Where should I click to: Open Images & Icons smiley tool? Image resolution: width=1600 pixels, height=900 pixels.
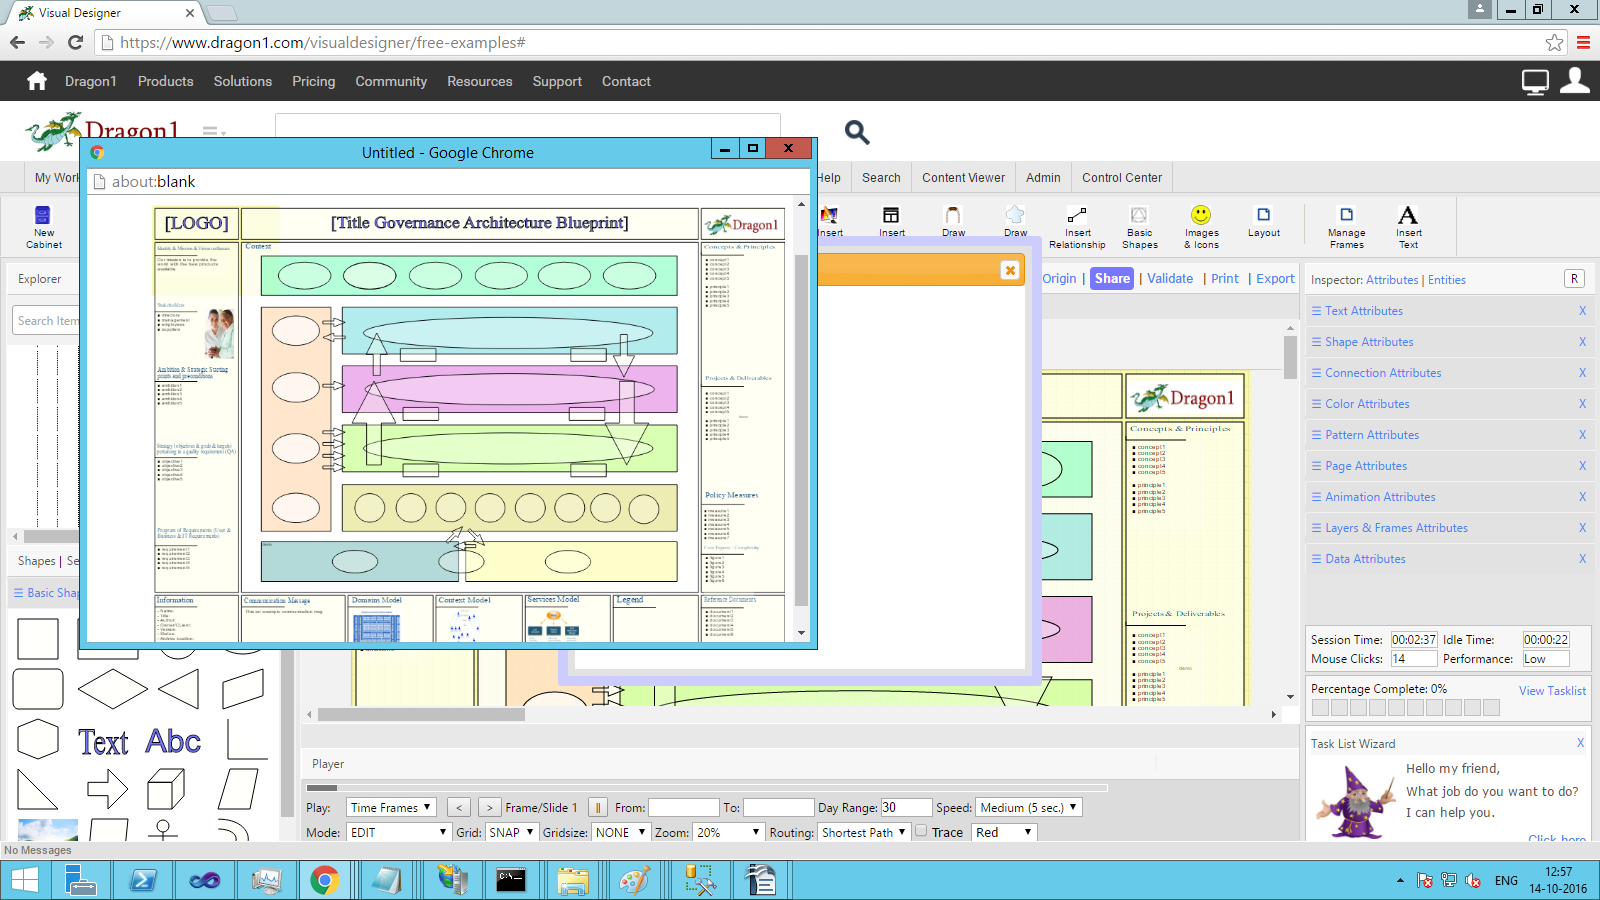pyautogui.click(x=1201, y=227)
